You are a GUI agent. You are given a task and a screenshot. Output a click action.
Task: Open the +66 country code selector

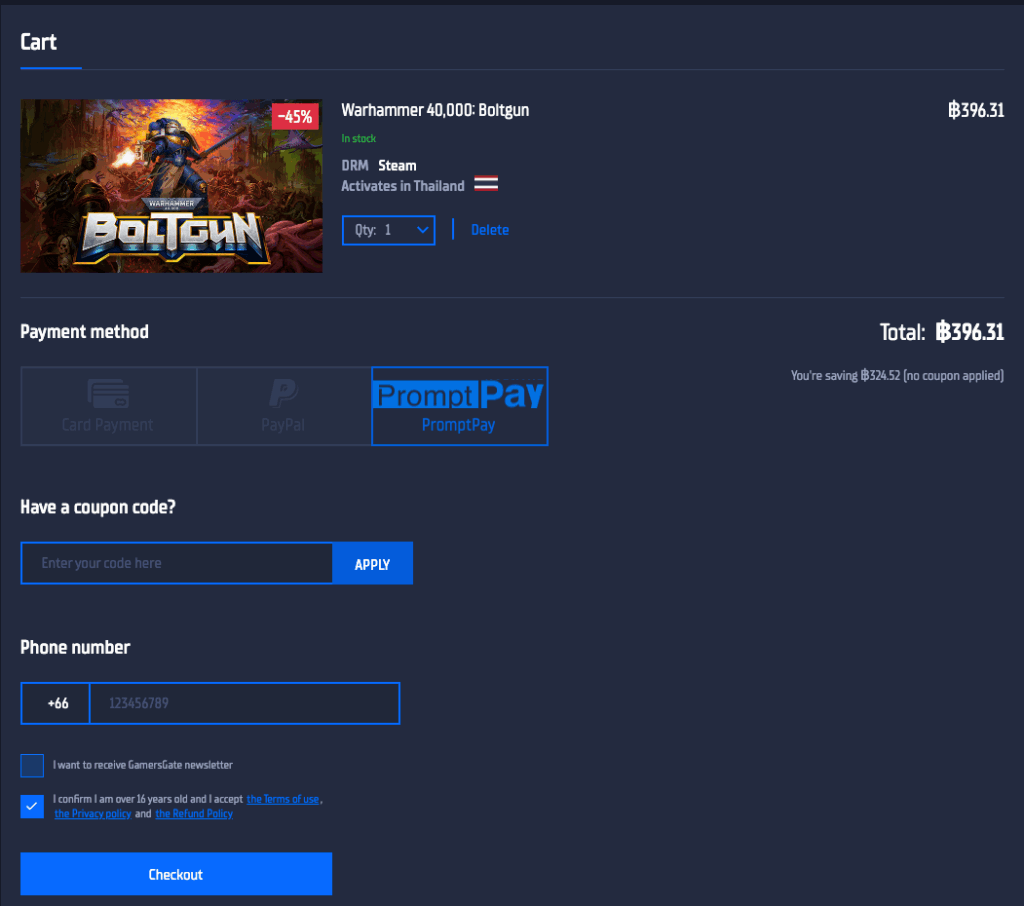point(56,704)
